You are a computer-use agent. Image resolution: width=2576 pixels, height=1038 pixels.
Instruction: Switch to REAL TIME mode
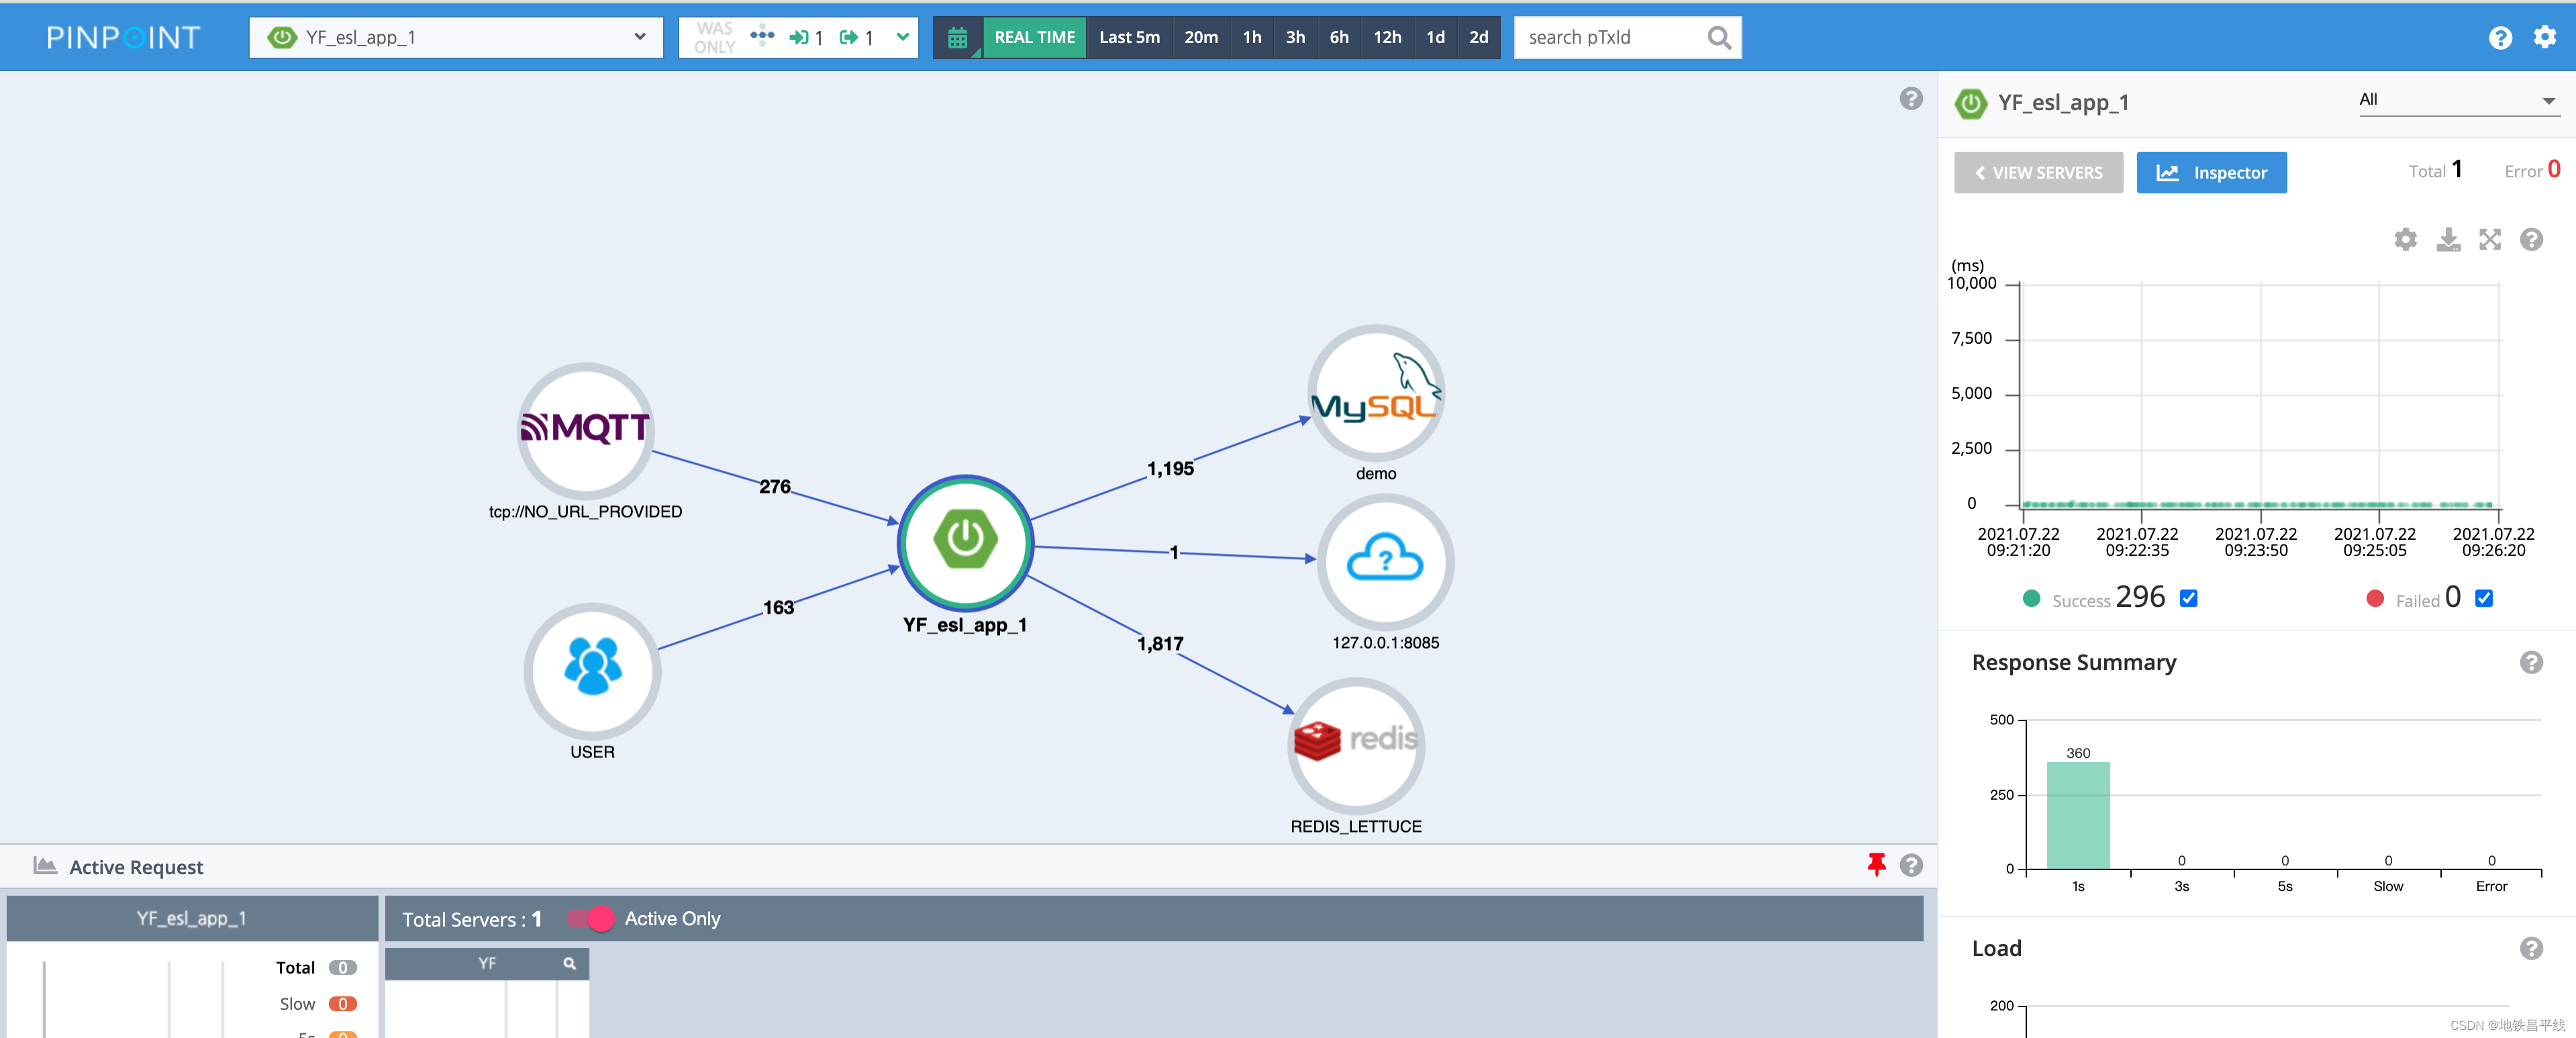point(1034,38)
